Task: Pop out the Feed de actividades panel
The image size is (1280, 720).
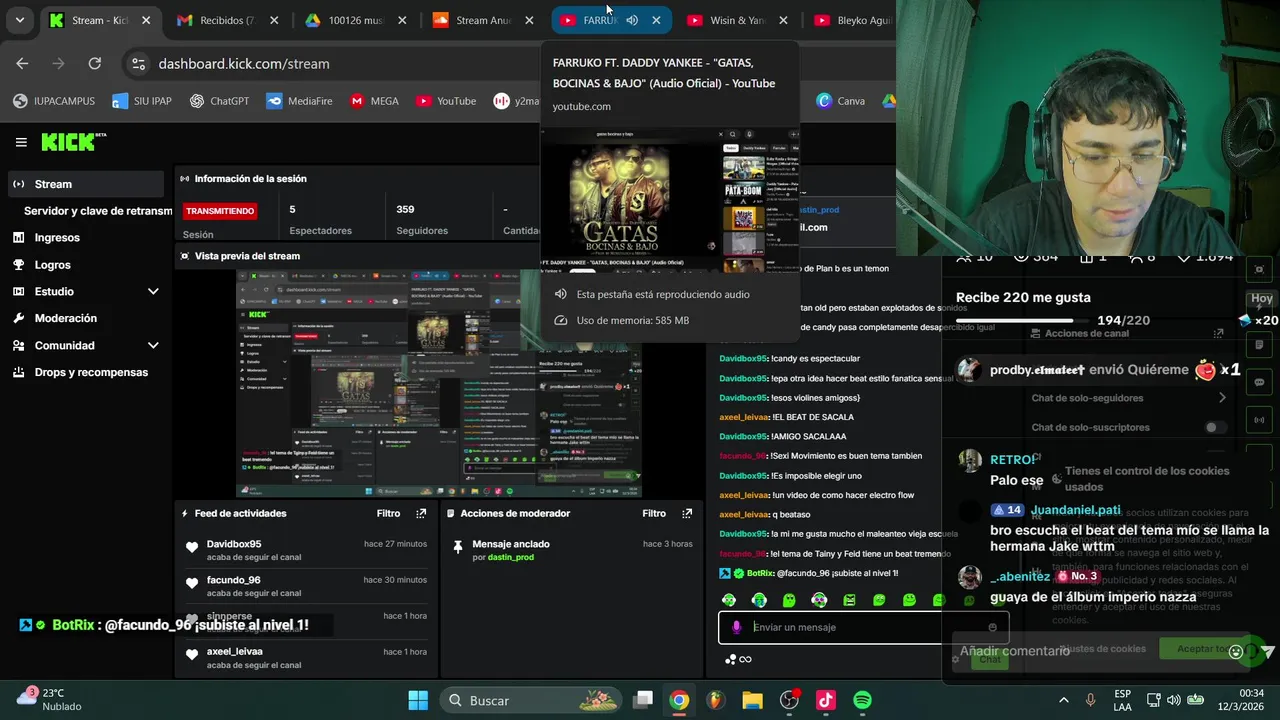Action: pos(421,513)
